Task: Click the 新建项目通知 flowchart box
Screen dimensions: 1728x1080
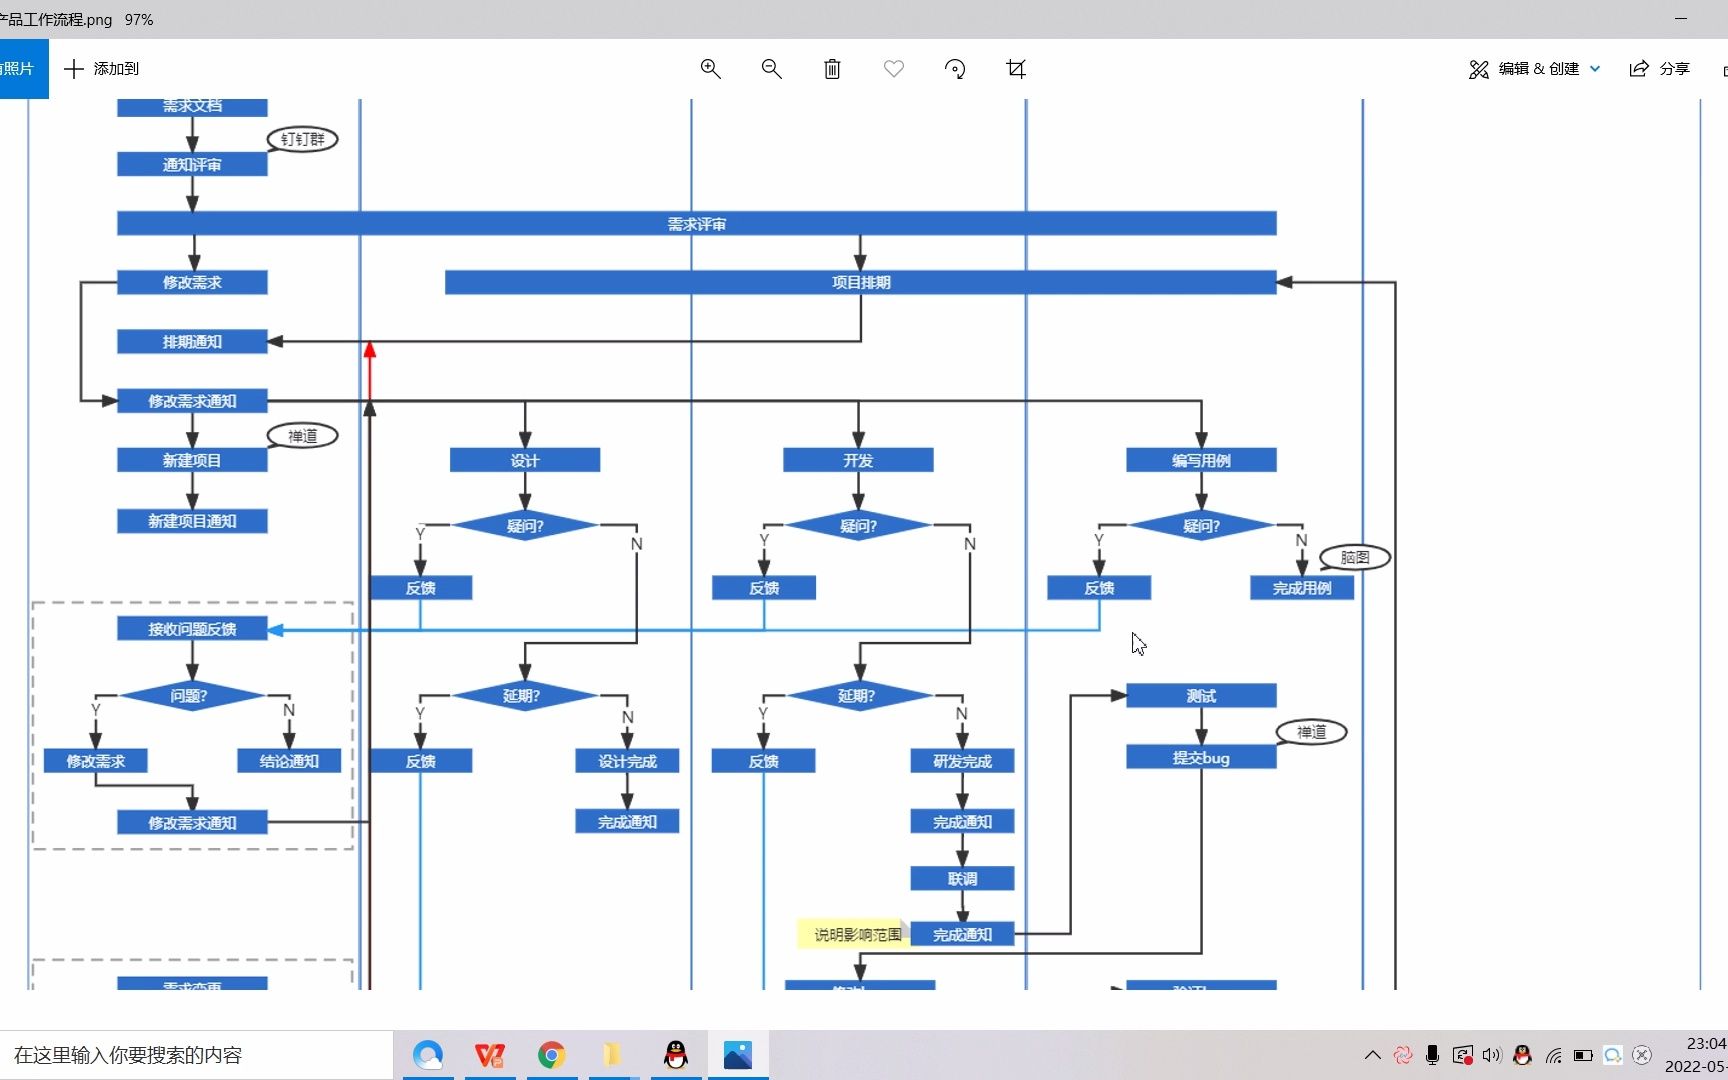Action: point(192,521)
